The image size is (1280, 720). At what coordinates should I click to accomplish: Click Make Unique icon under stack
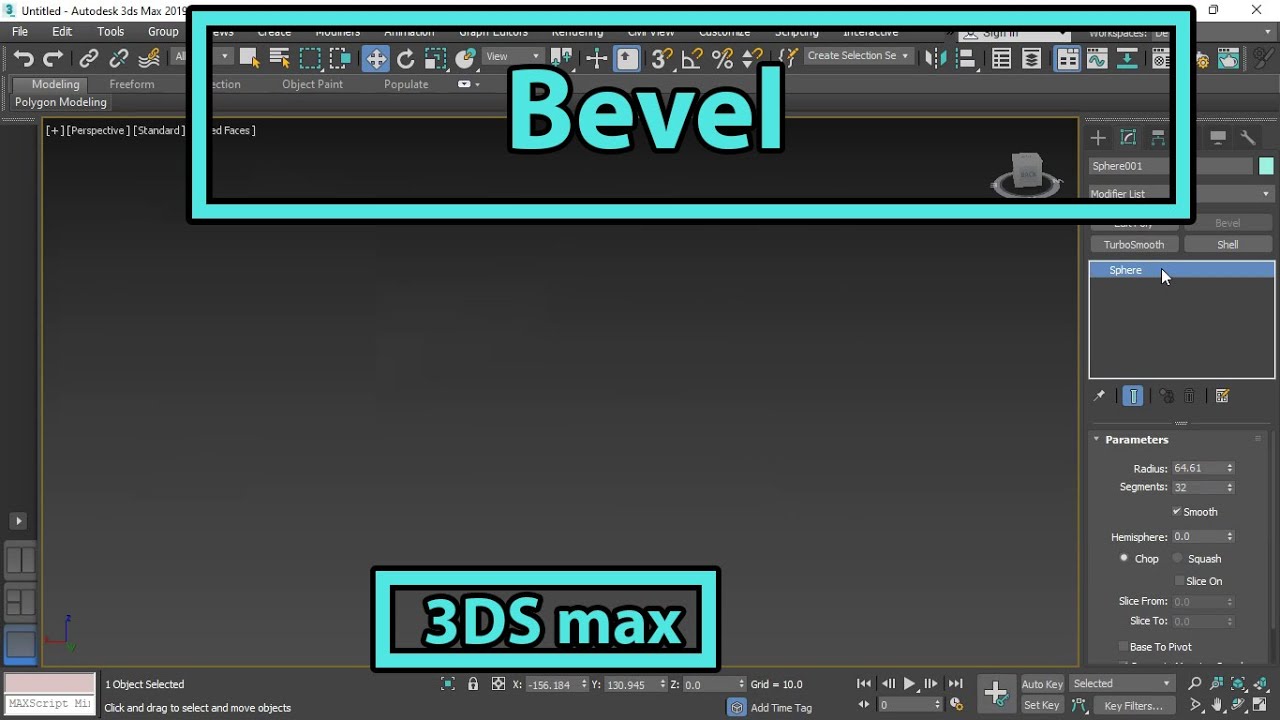[x=1166, y=396]
